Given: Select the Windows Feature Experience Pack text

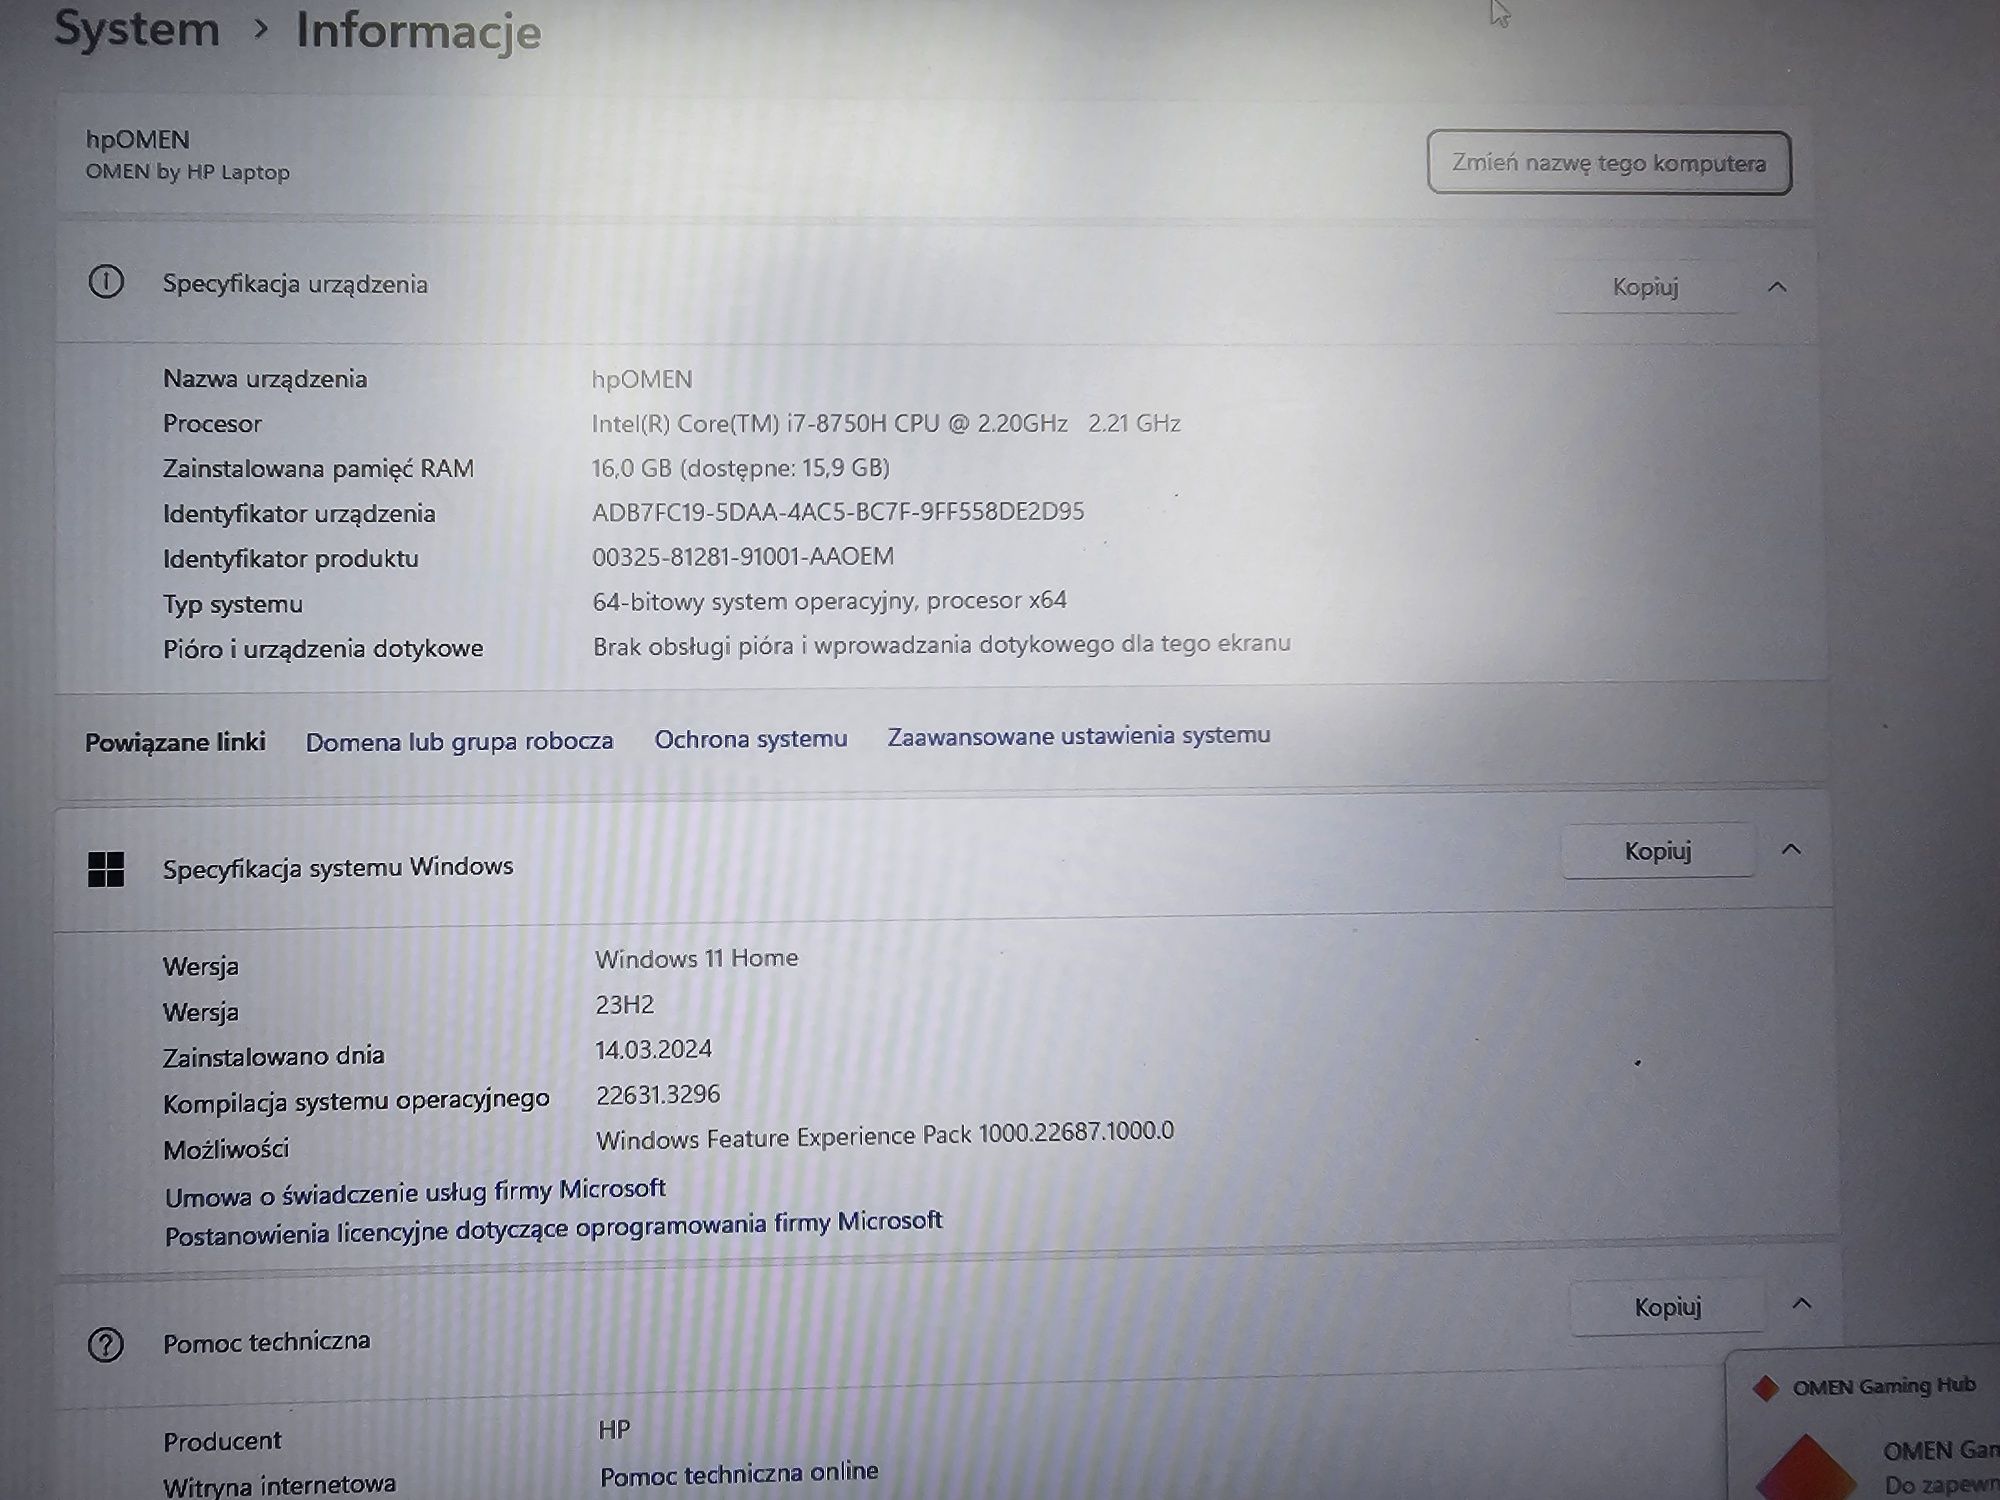Looking at the screenshot, I should pos(885,1135).
